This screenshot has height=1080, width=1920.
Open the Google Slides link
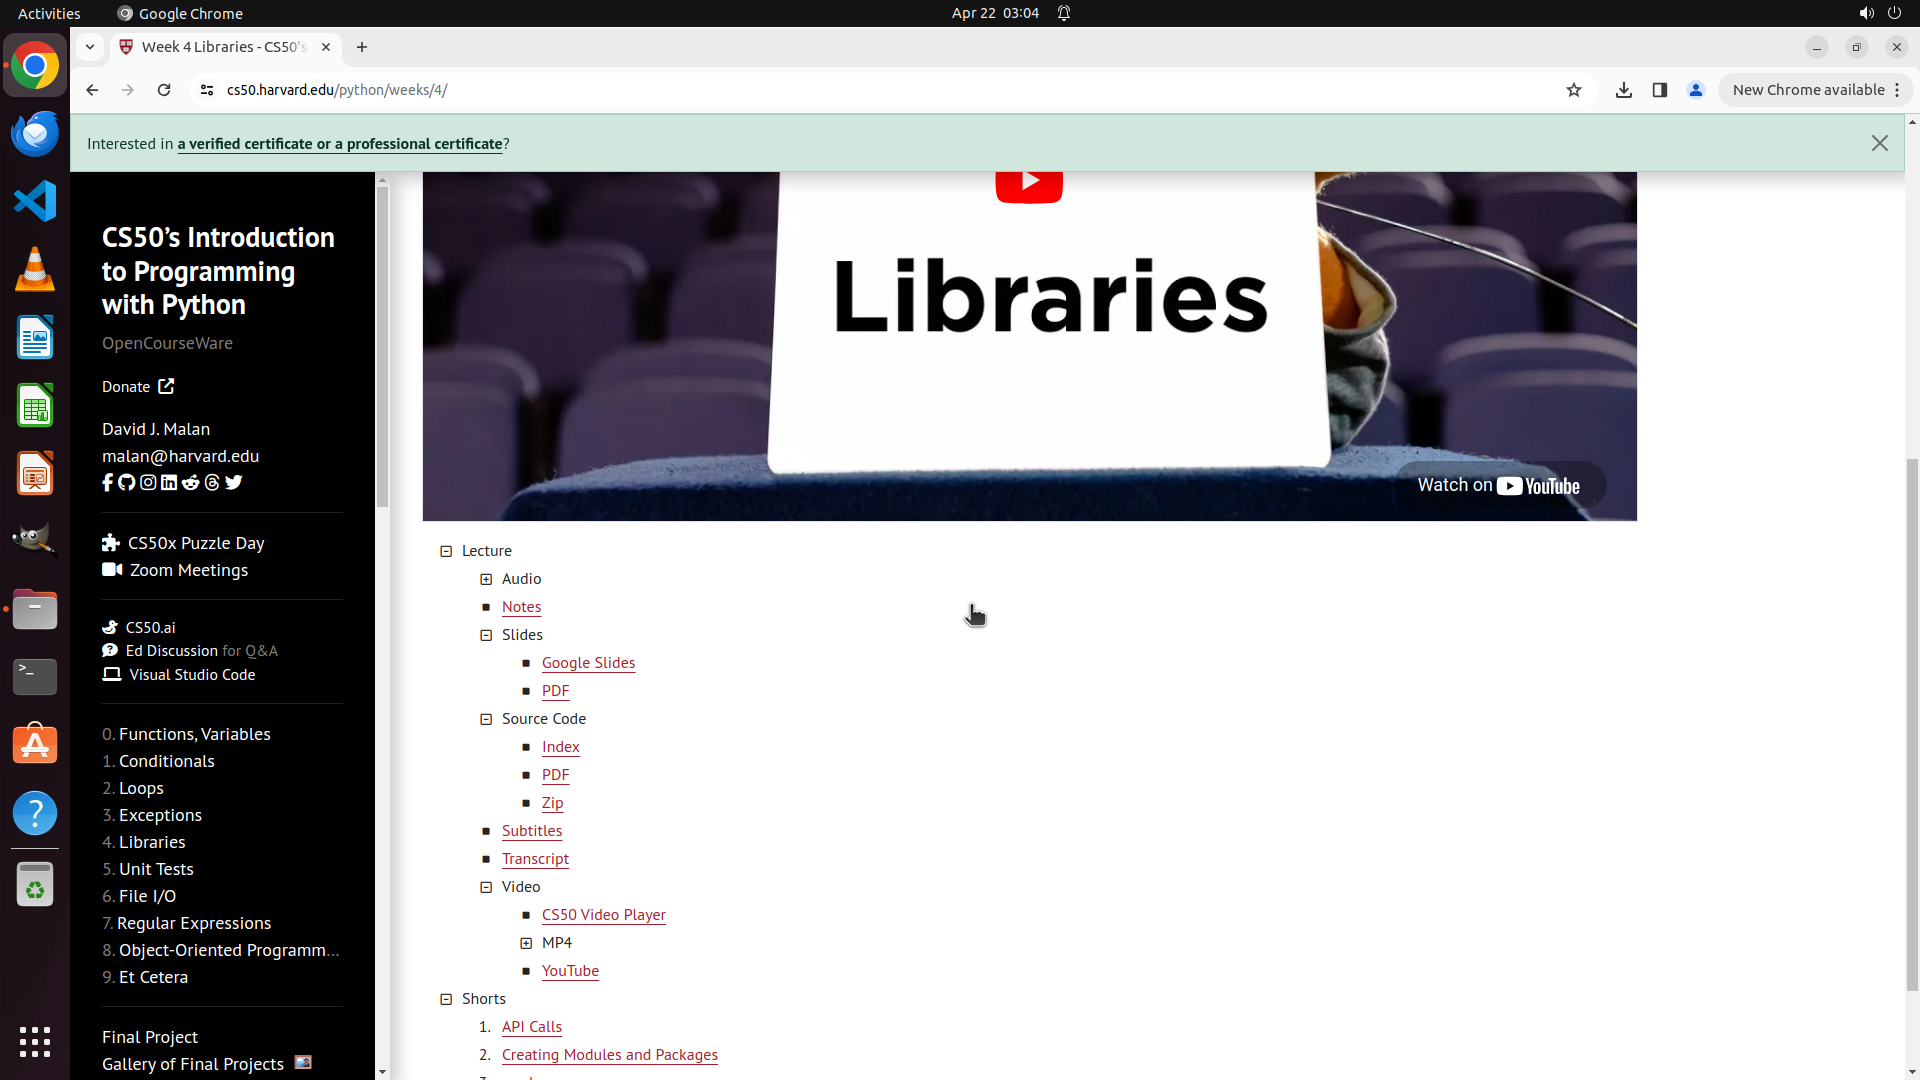point(588,663)
